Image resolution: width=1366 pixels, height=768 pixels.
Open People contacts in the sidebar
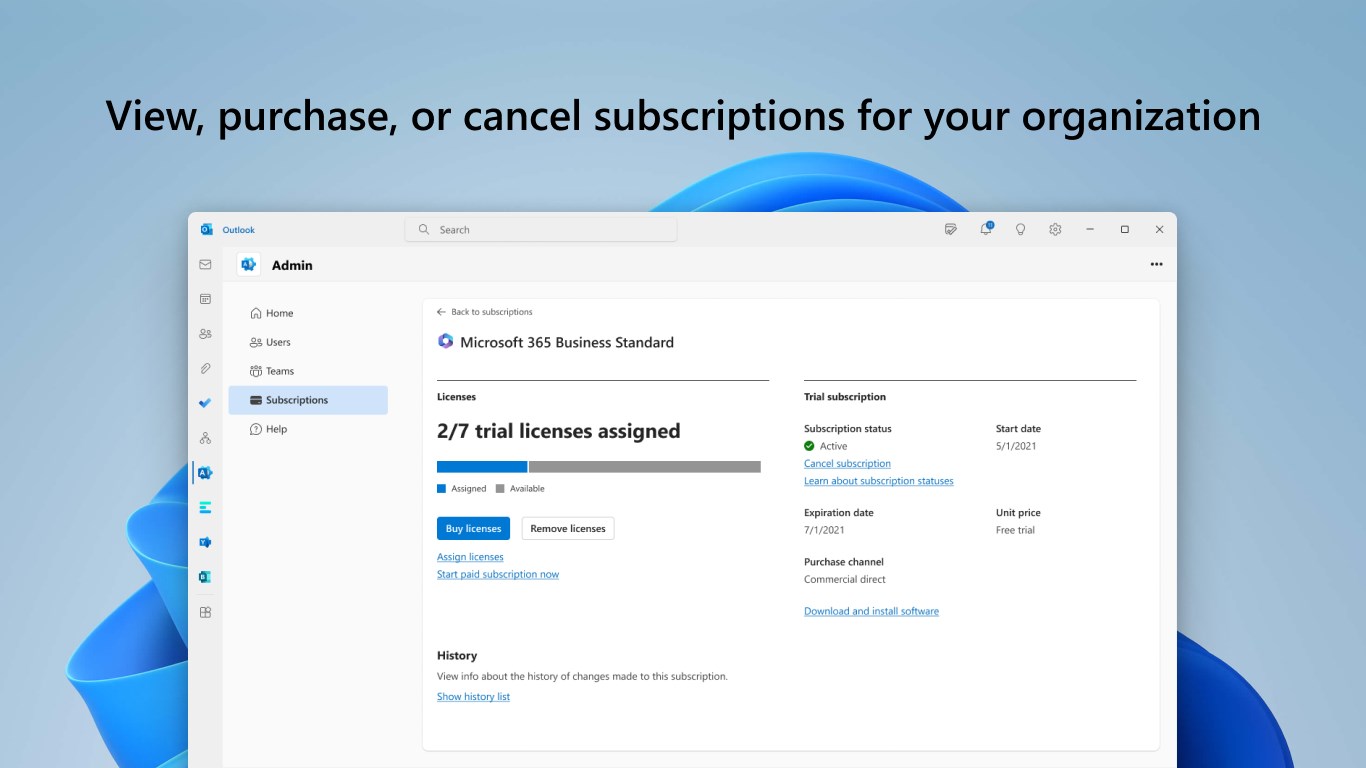pyautogui.click(x=205, y=334)
